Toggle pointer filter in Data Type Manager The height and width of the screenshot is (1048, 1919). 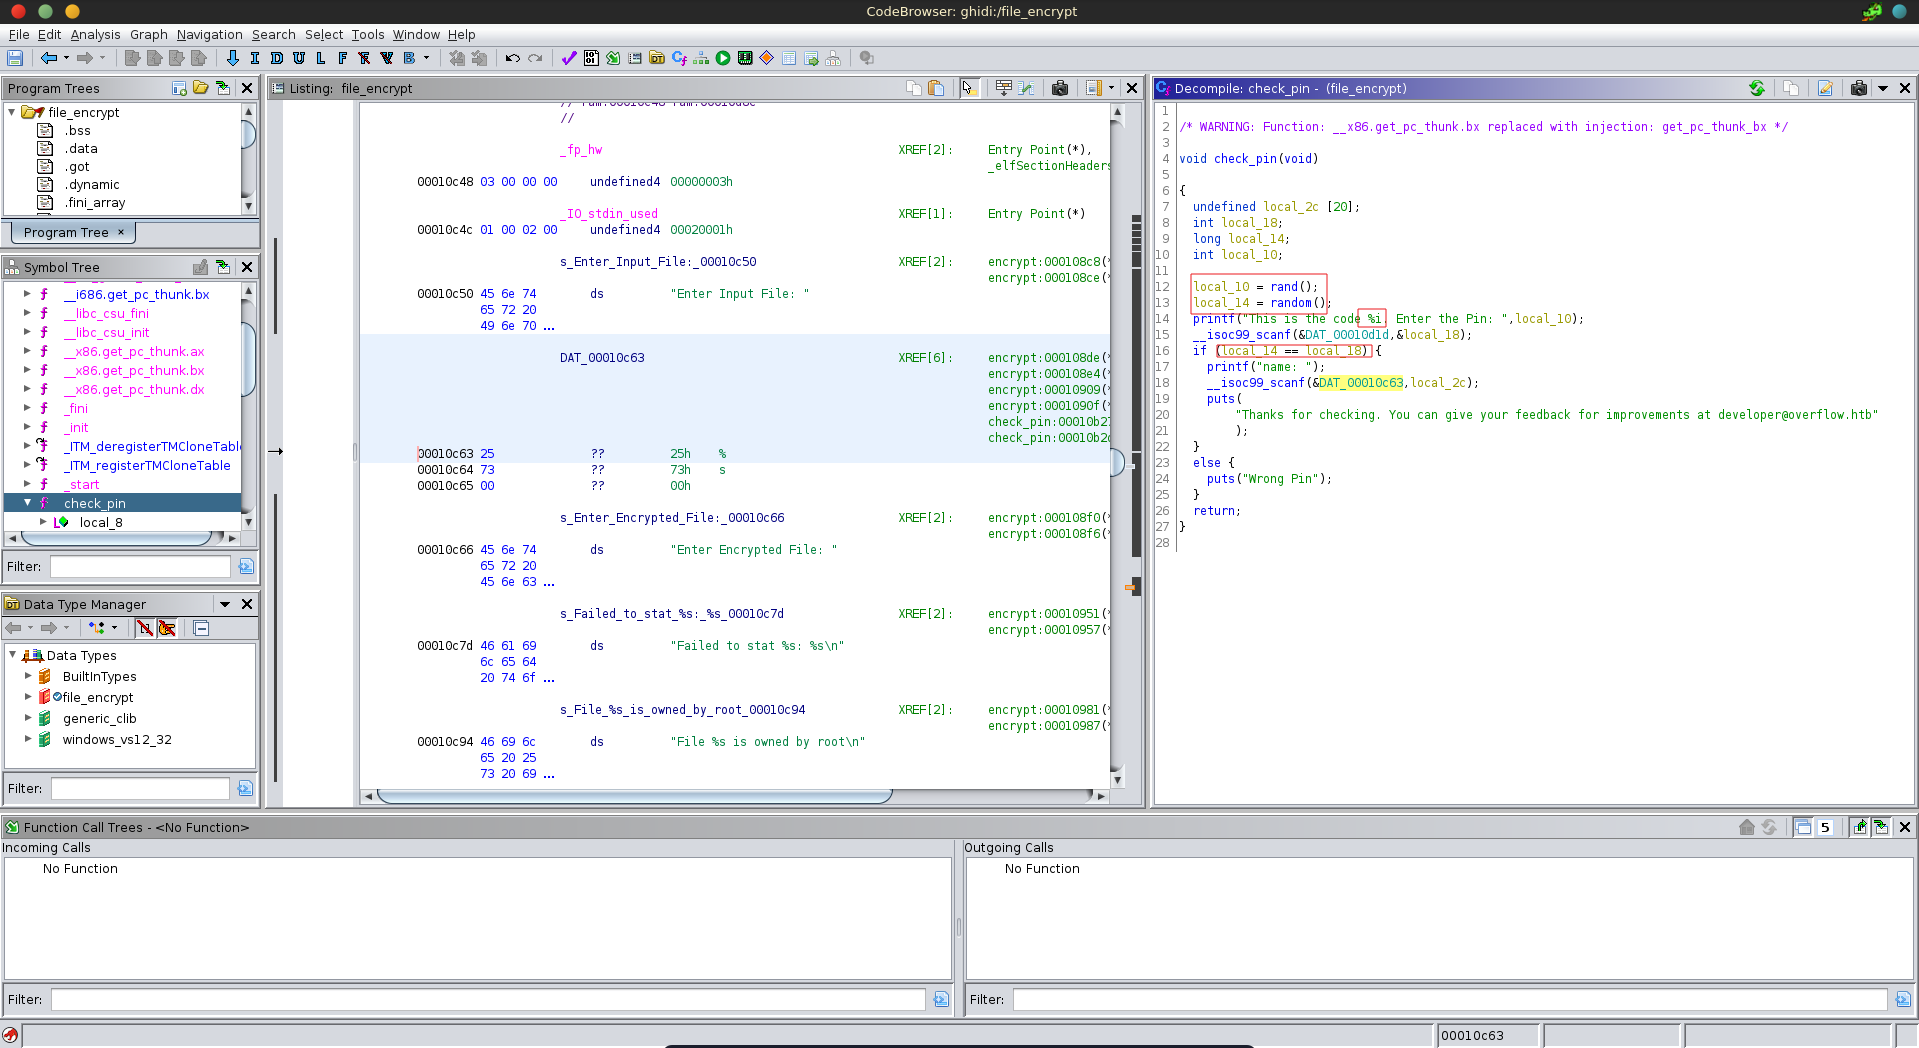(x=167, y=628)
